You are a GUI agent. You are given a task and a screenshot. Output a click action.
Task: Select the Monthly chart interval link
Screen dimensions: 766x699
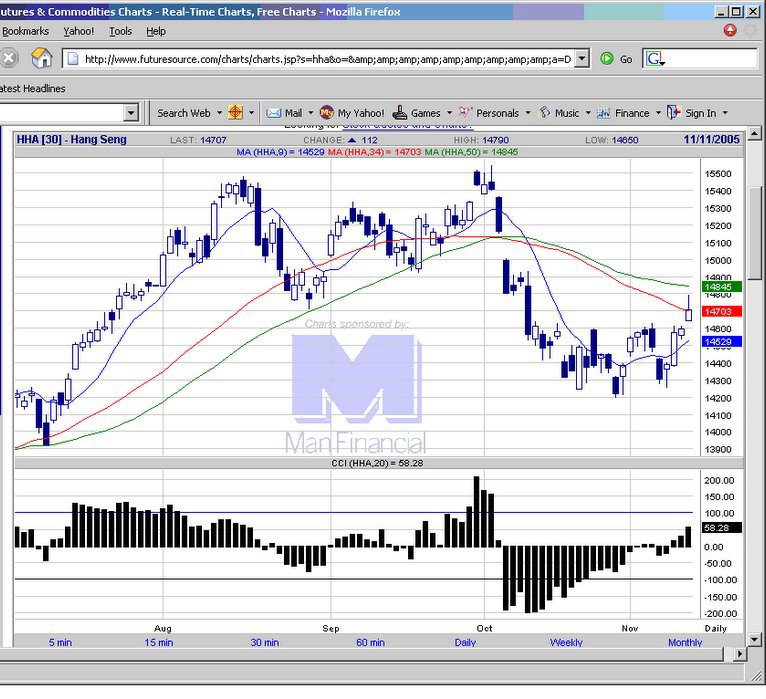tap(685, 642)
